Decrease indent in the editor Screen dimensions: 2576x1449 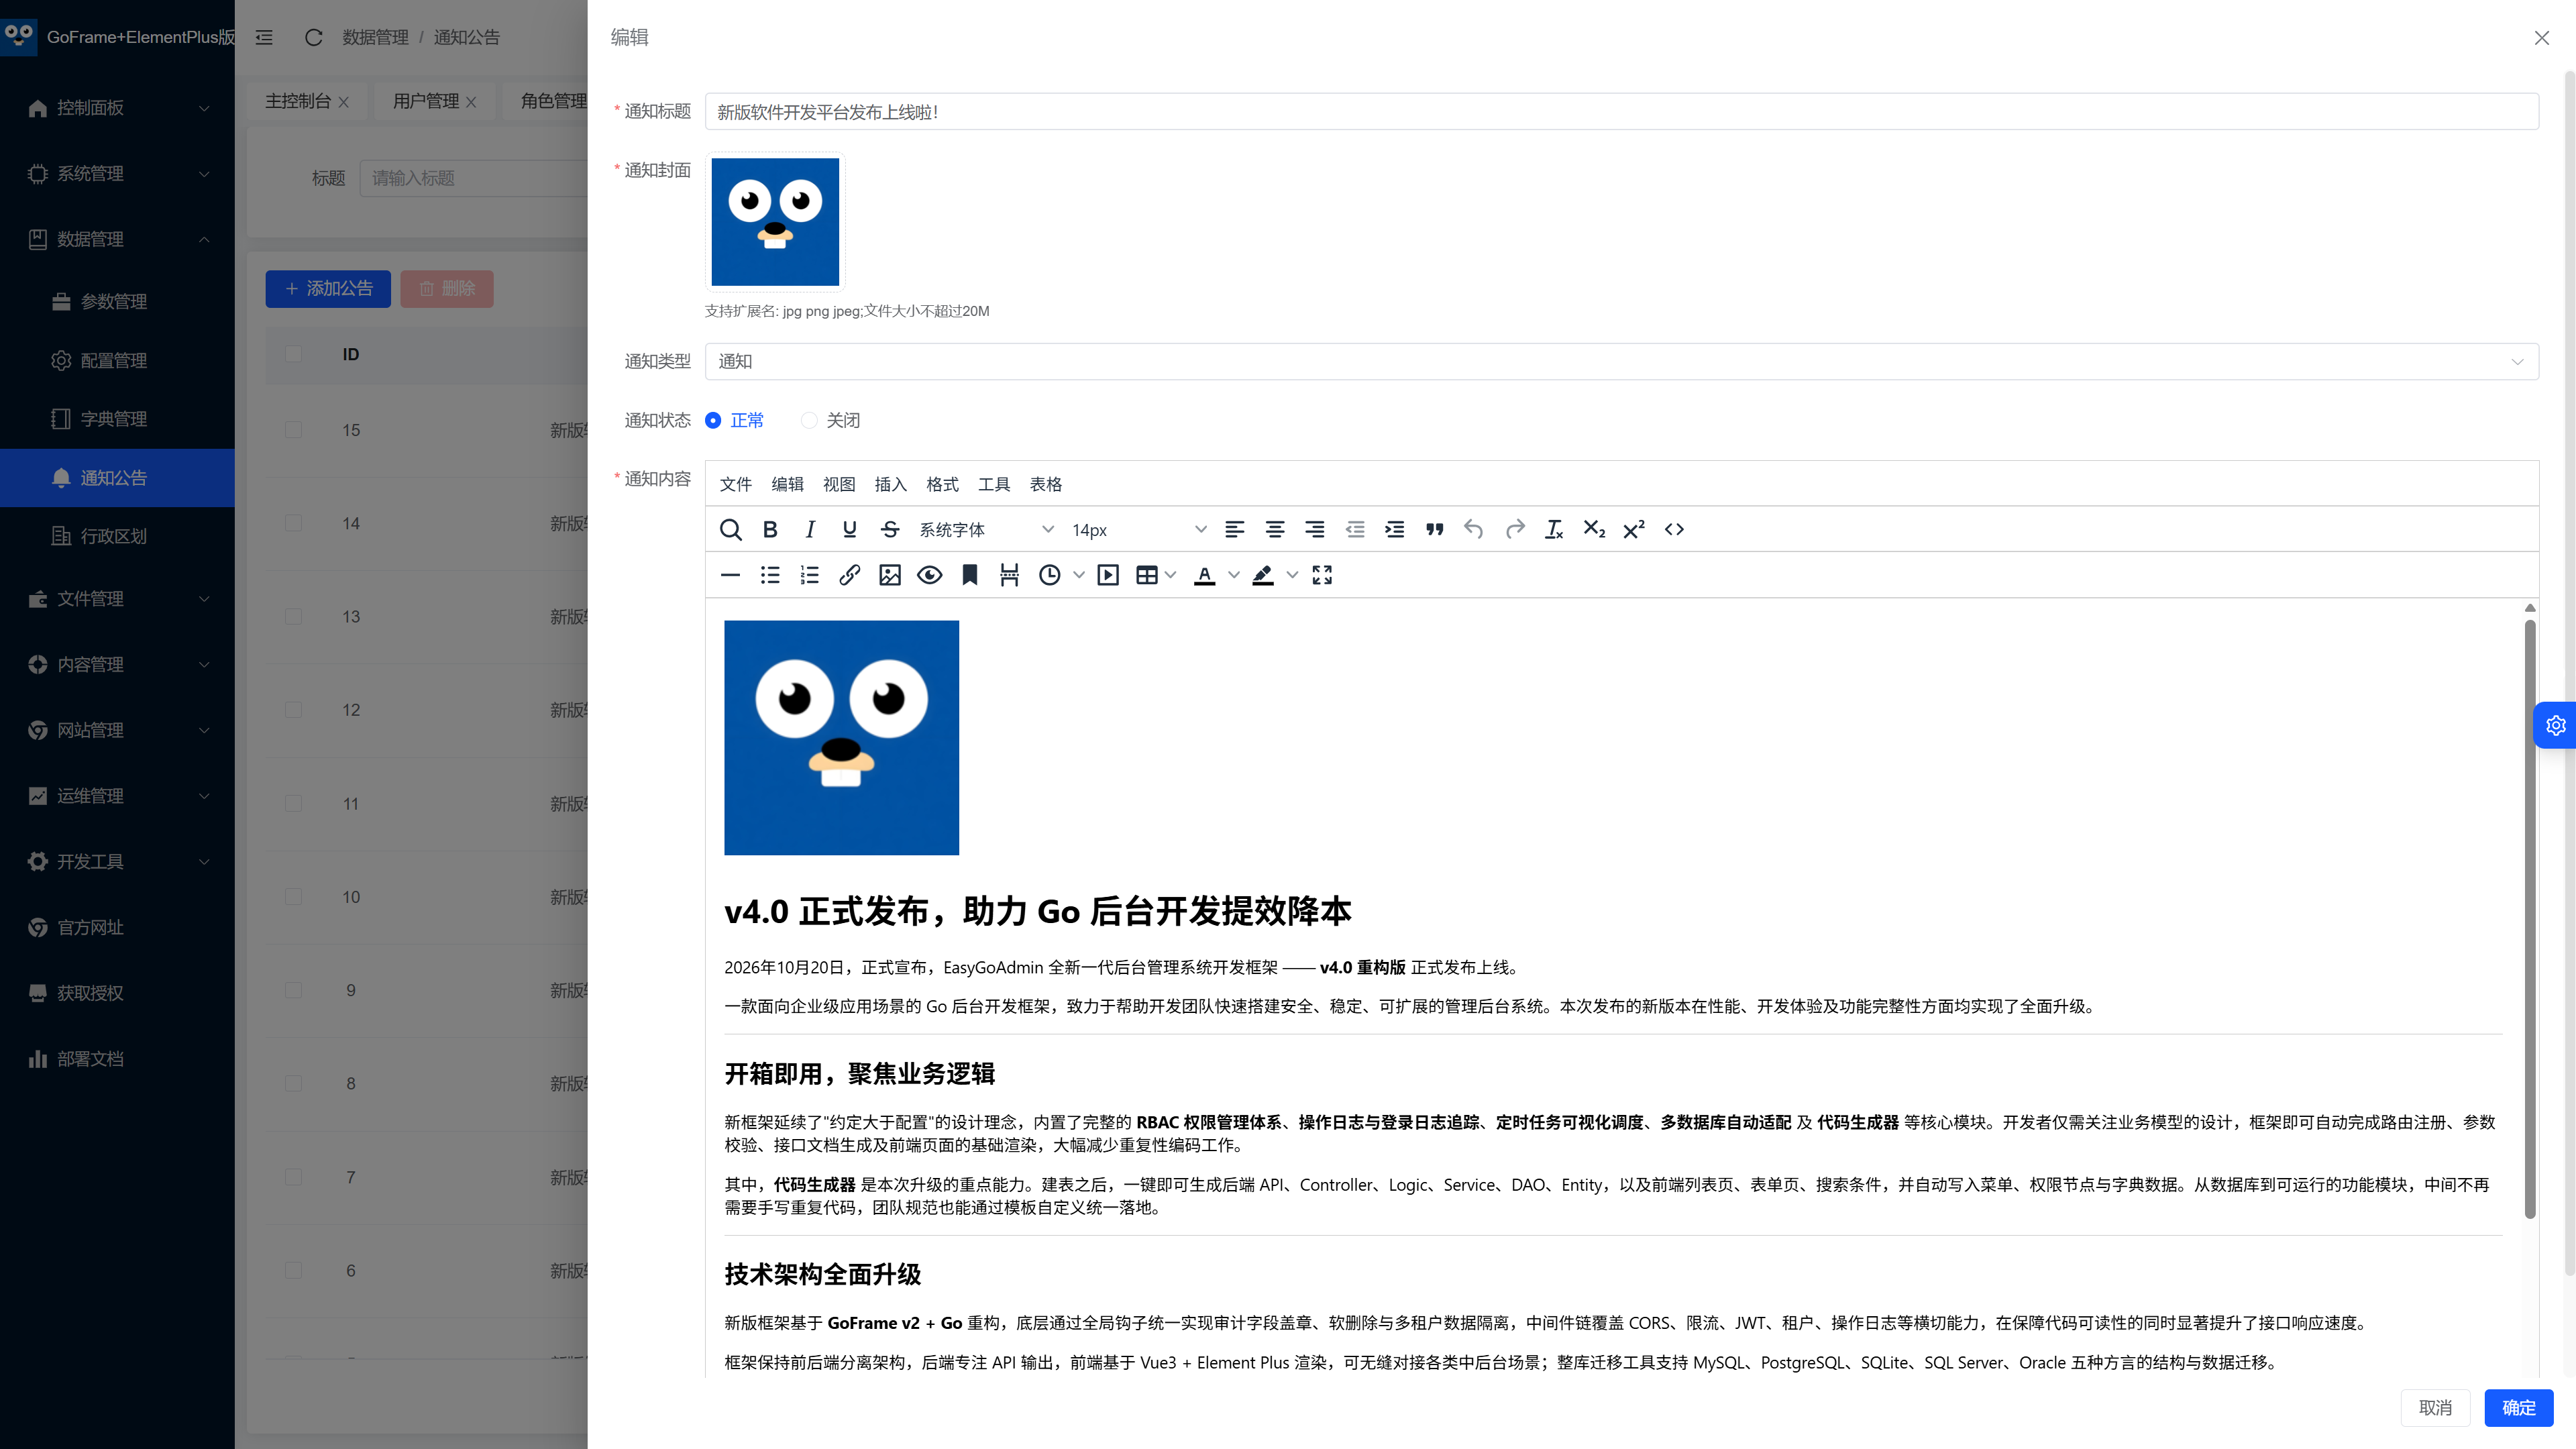(1355, 530)
